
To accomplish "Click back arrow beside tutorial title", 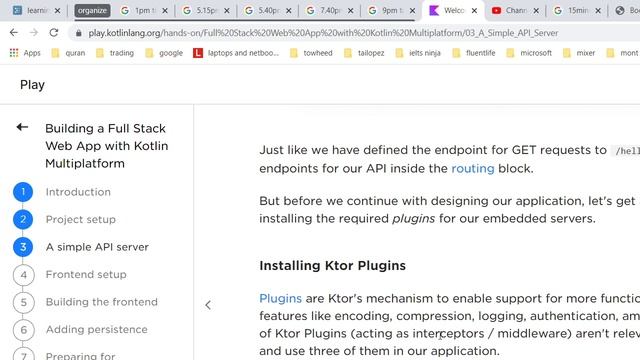I will [22, 127].
